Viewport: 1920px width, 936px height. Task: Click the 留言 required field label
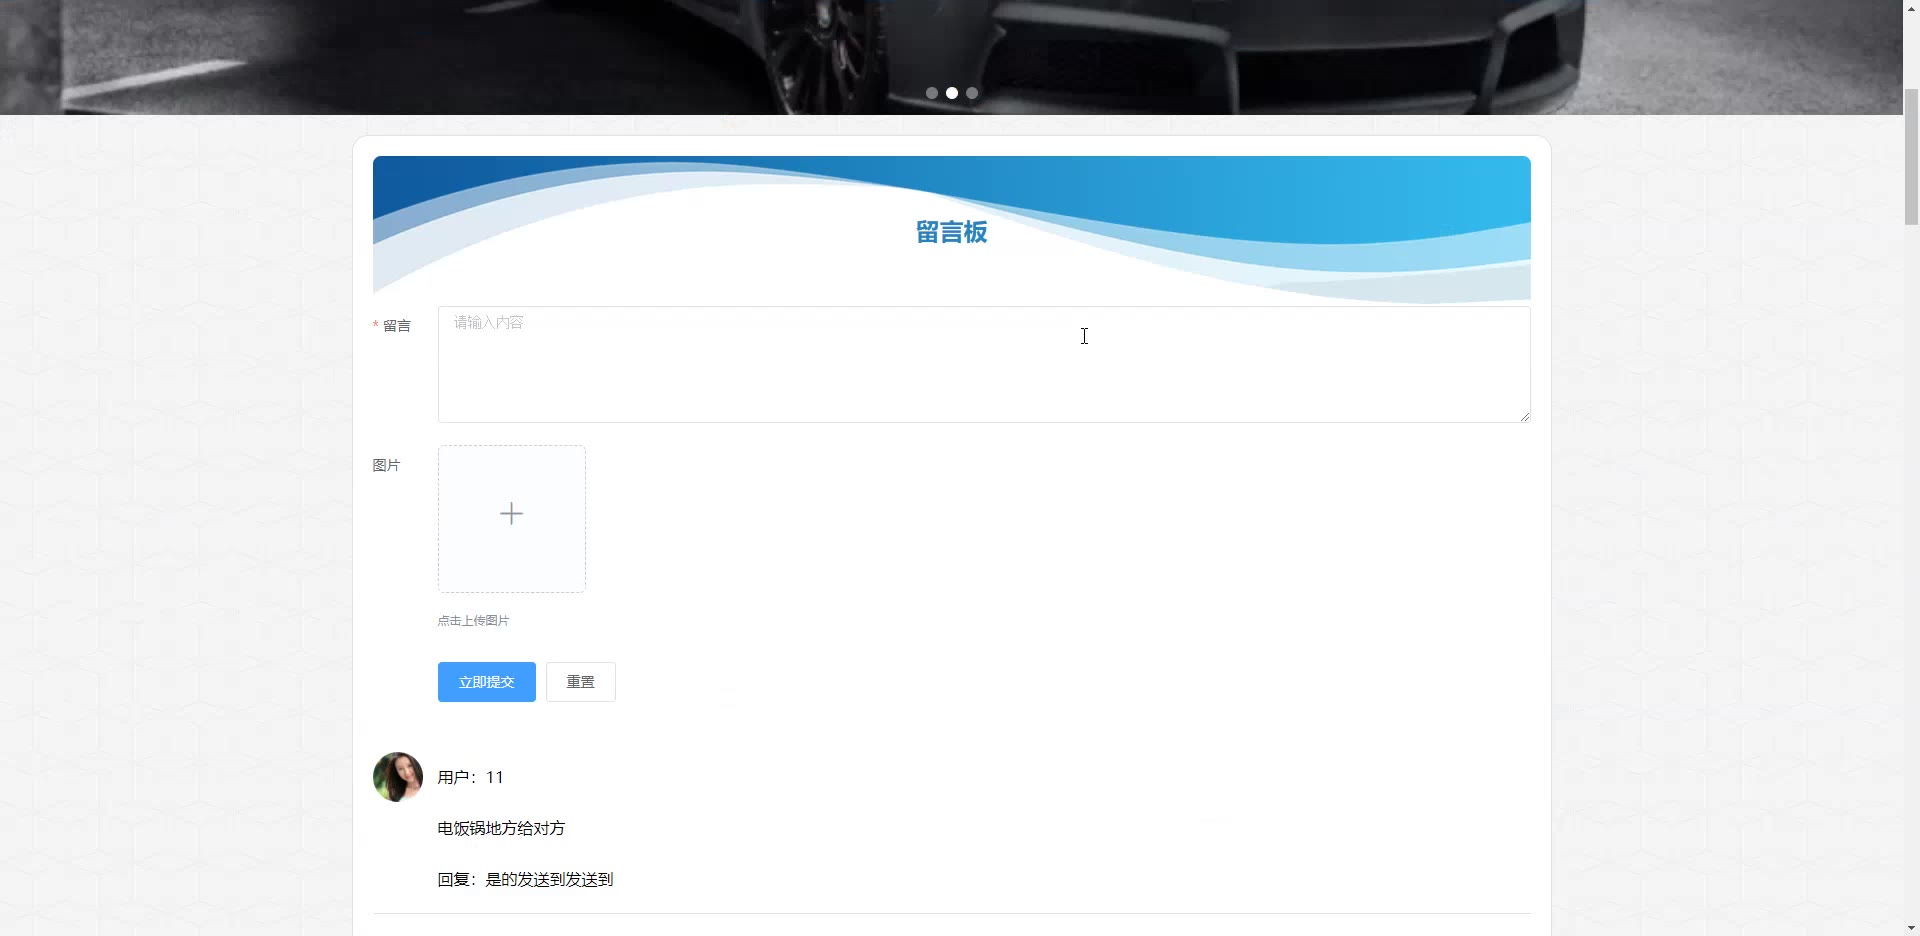392,326
